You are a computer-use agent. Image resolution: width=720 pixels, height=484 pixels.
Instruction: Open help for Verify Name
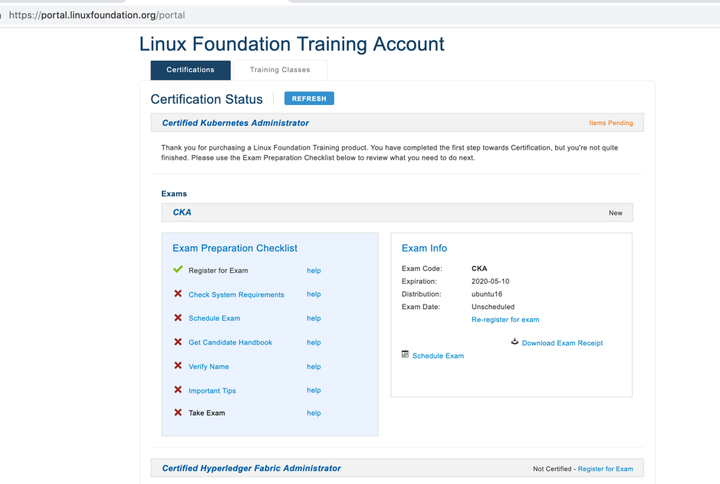pos(314,367)
